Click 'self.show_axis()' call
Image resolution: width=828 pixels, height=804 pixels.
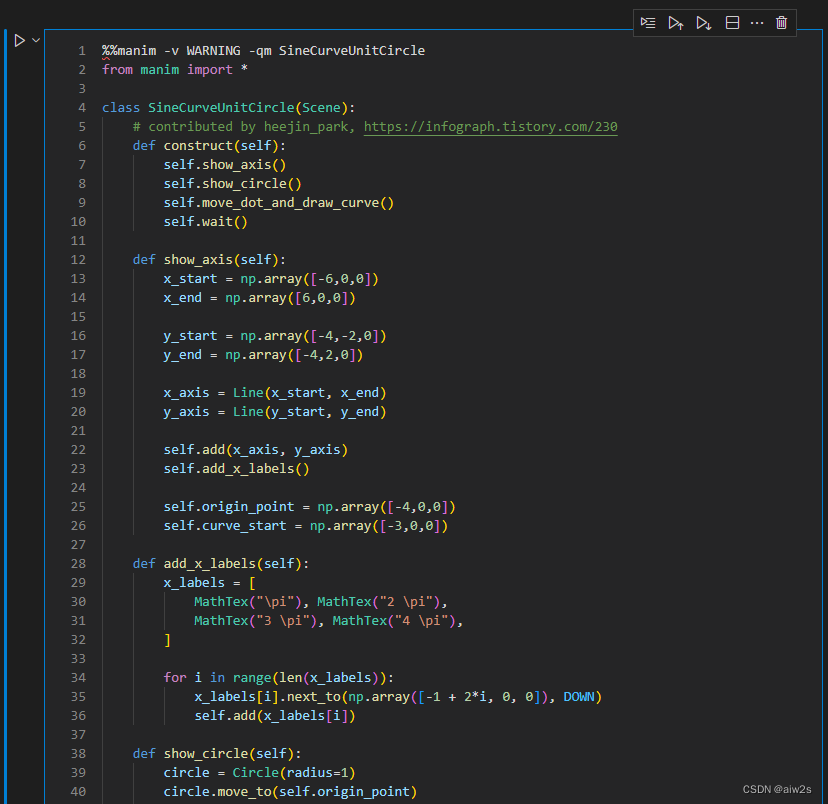225,165
